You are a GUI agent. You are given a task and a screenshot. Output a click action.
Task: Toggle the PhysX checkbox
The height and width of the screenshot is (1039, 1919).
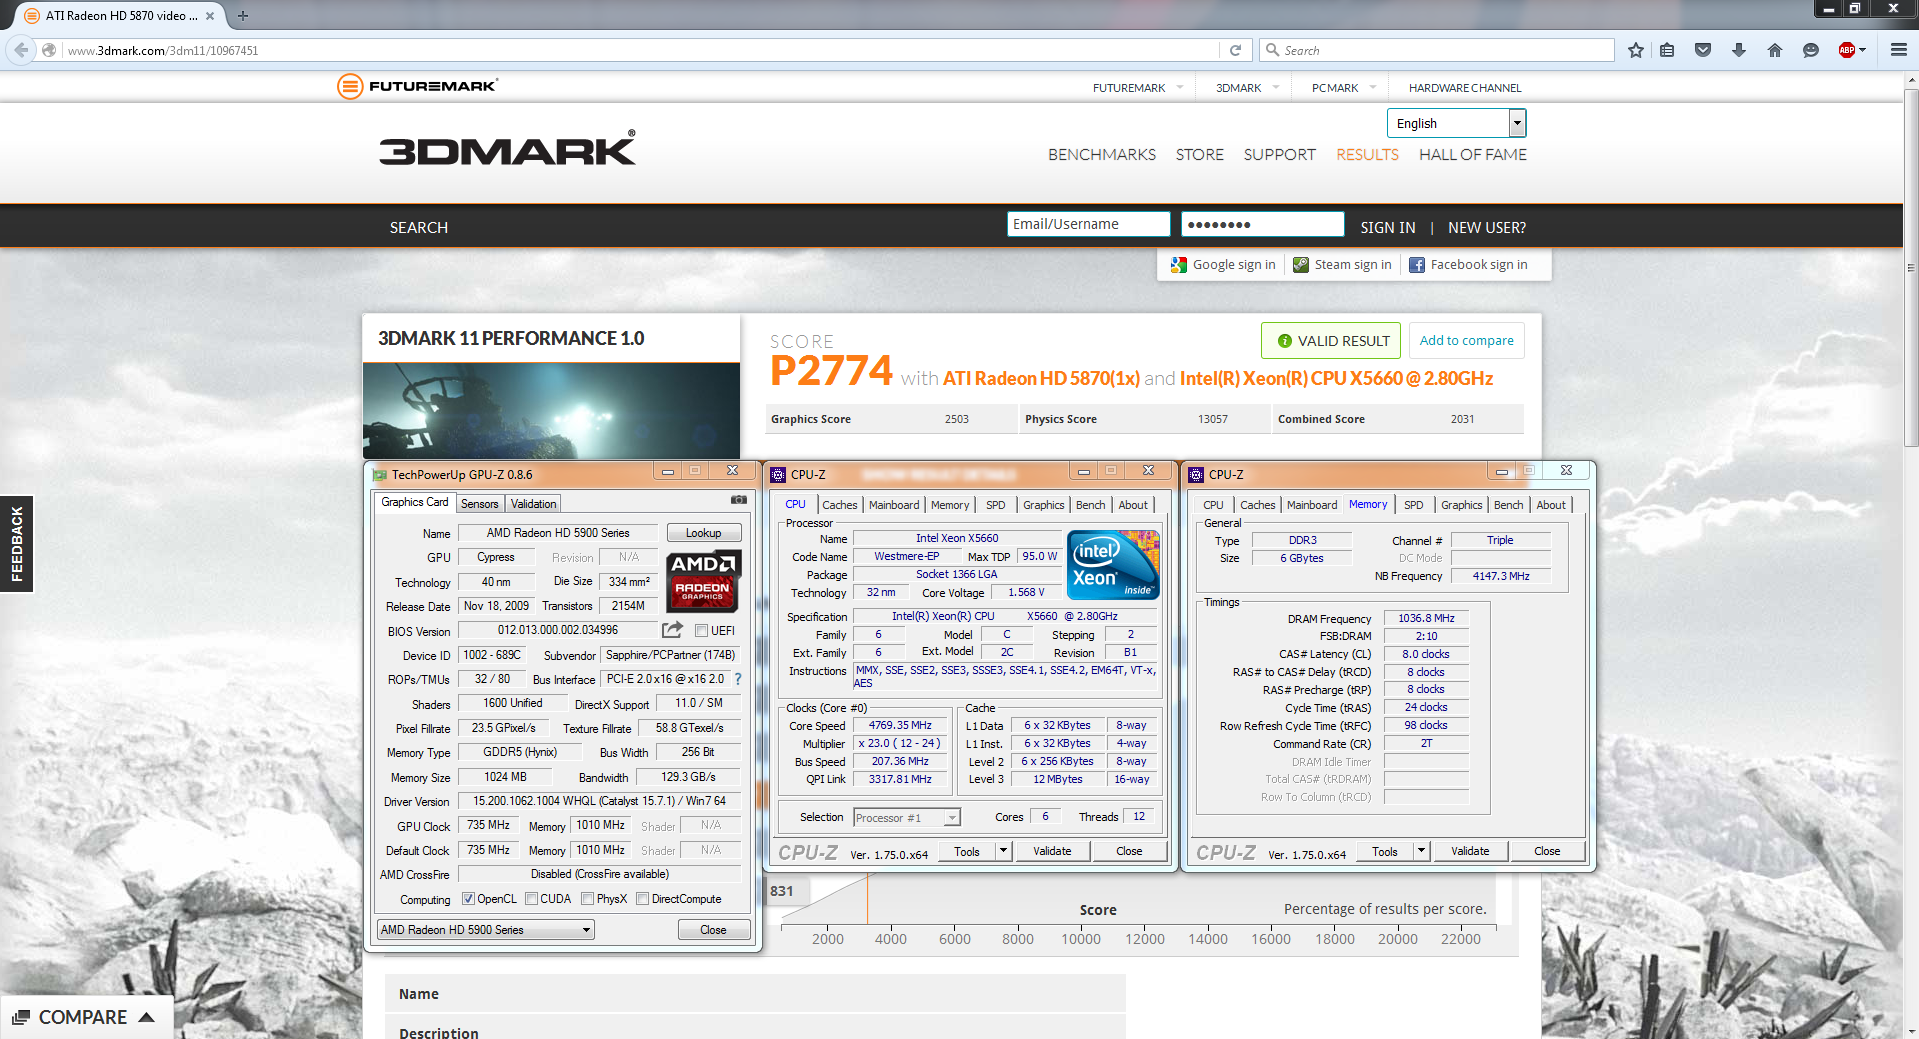(587, 899)
